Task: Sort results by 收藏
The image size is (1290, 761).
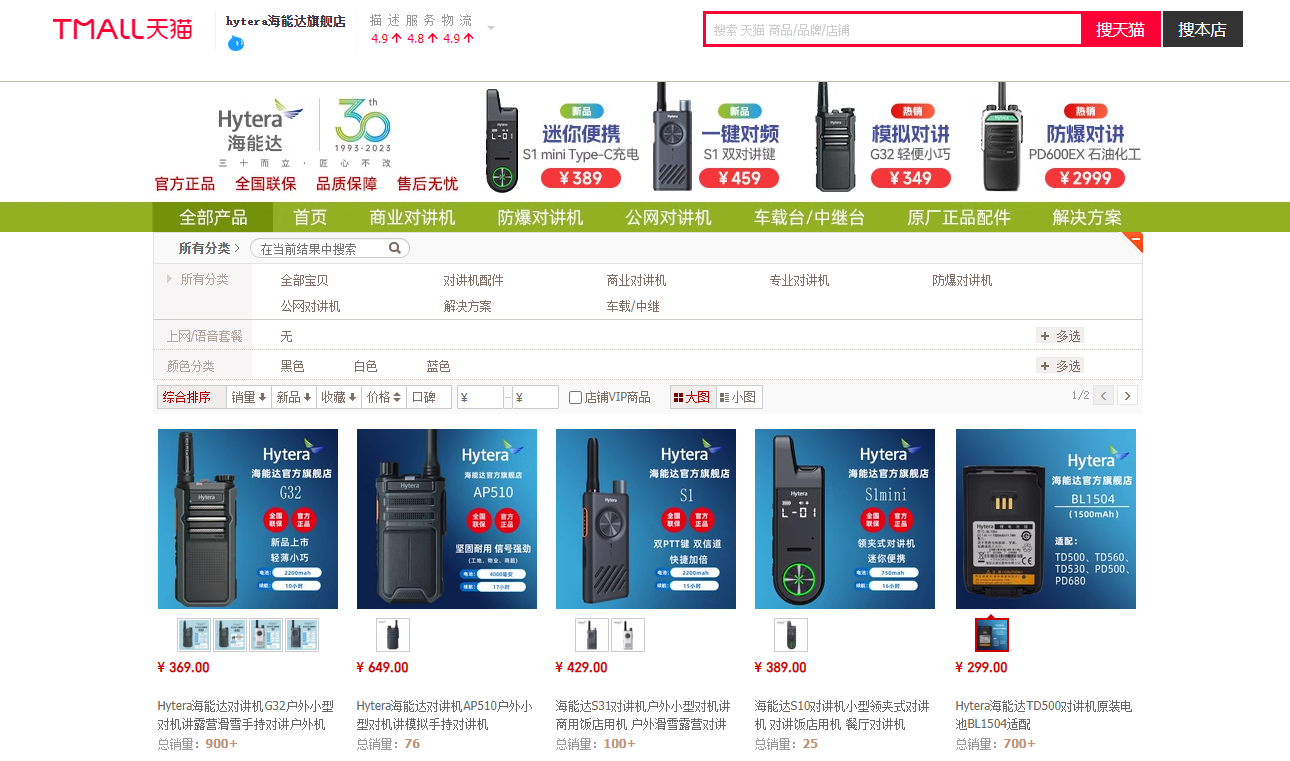Action: coord(339,397)
